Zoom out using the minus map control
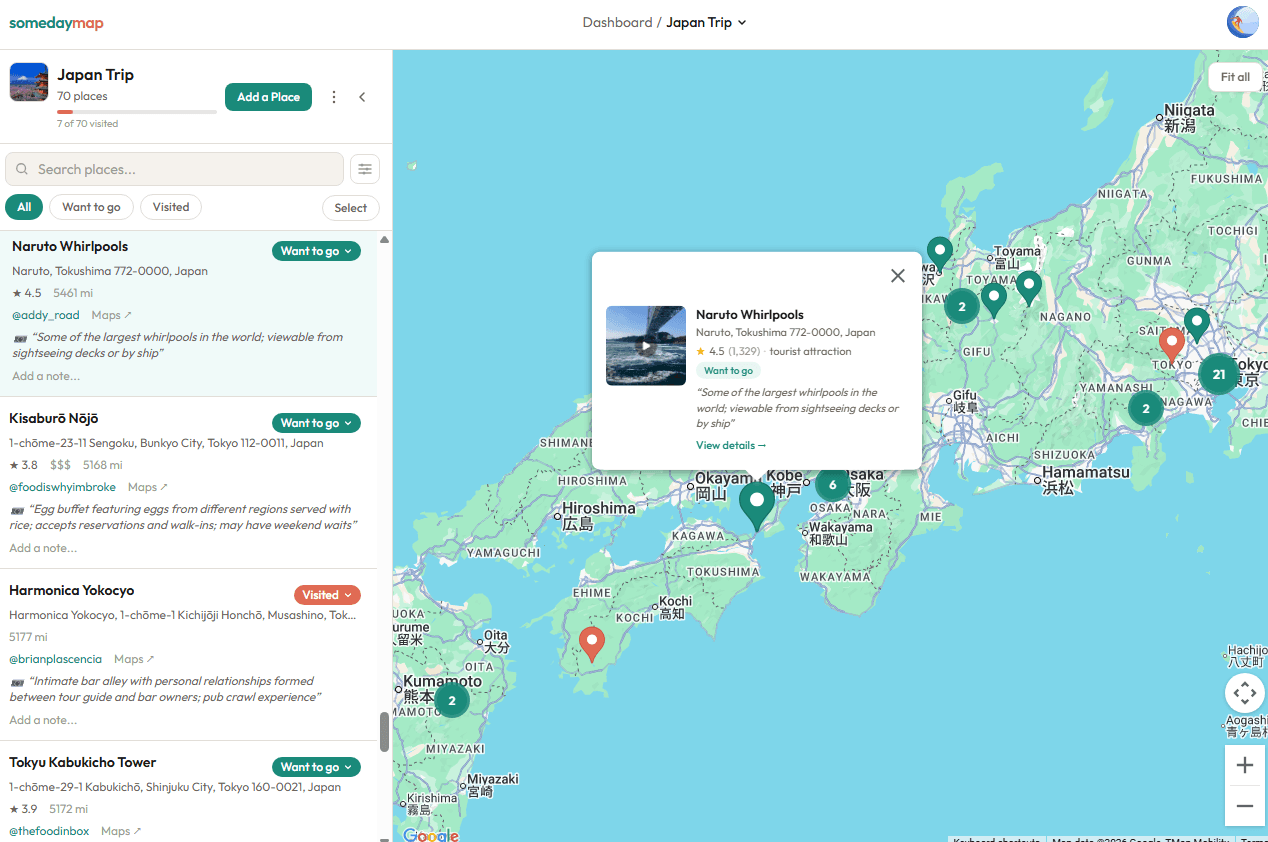The width and height of the screenshot is (1268, 842). click(1244, 805)
